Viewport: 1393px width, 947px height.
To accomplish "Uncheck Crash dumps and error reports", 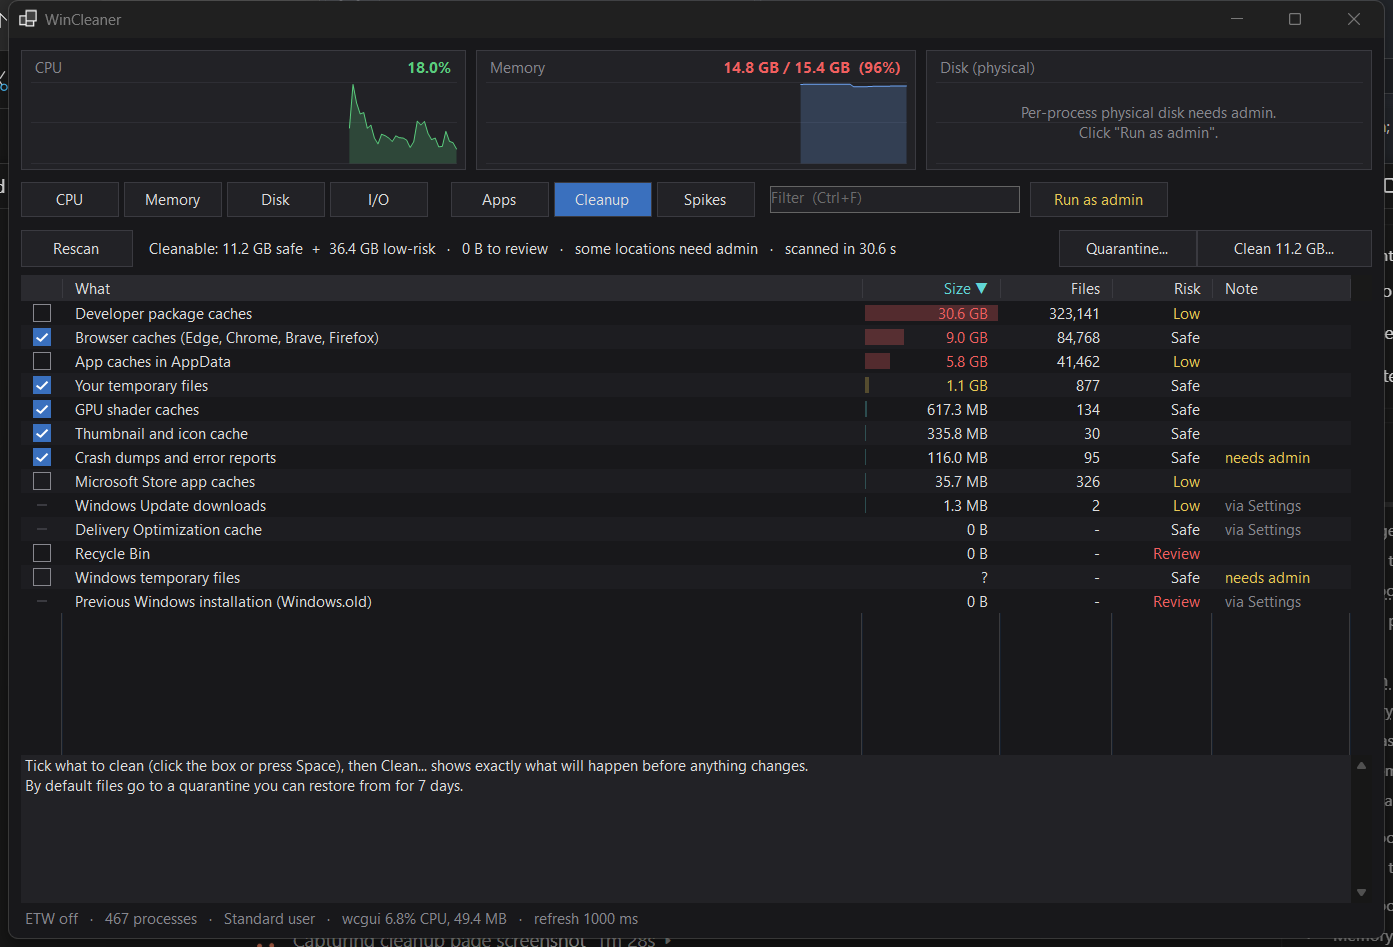I will pos(42,458).
